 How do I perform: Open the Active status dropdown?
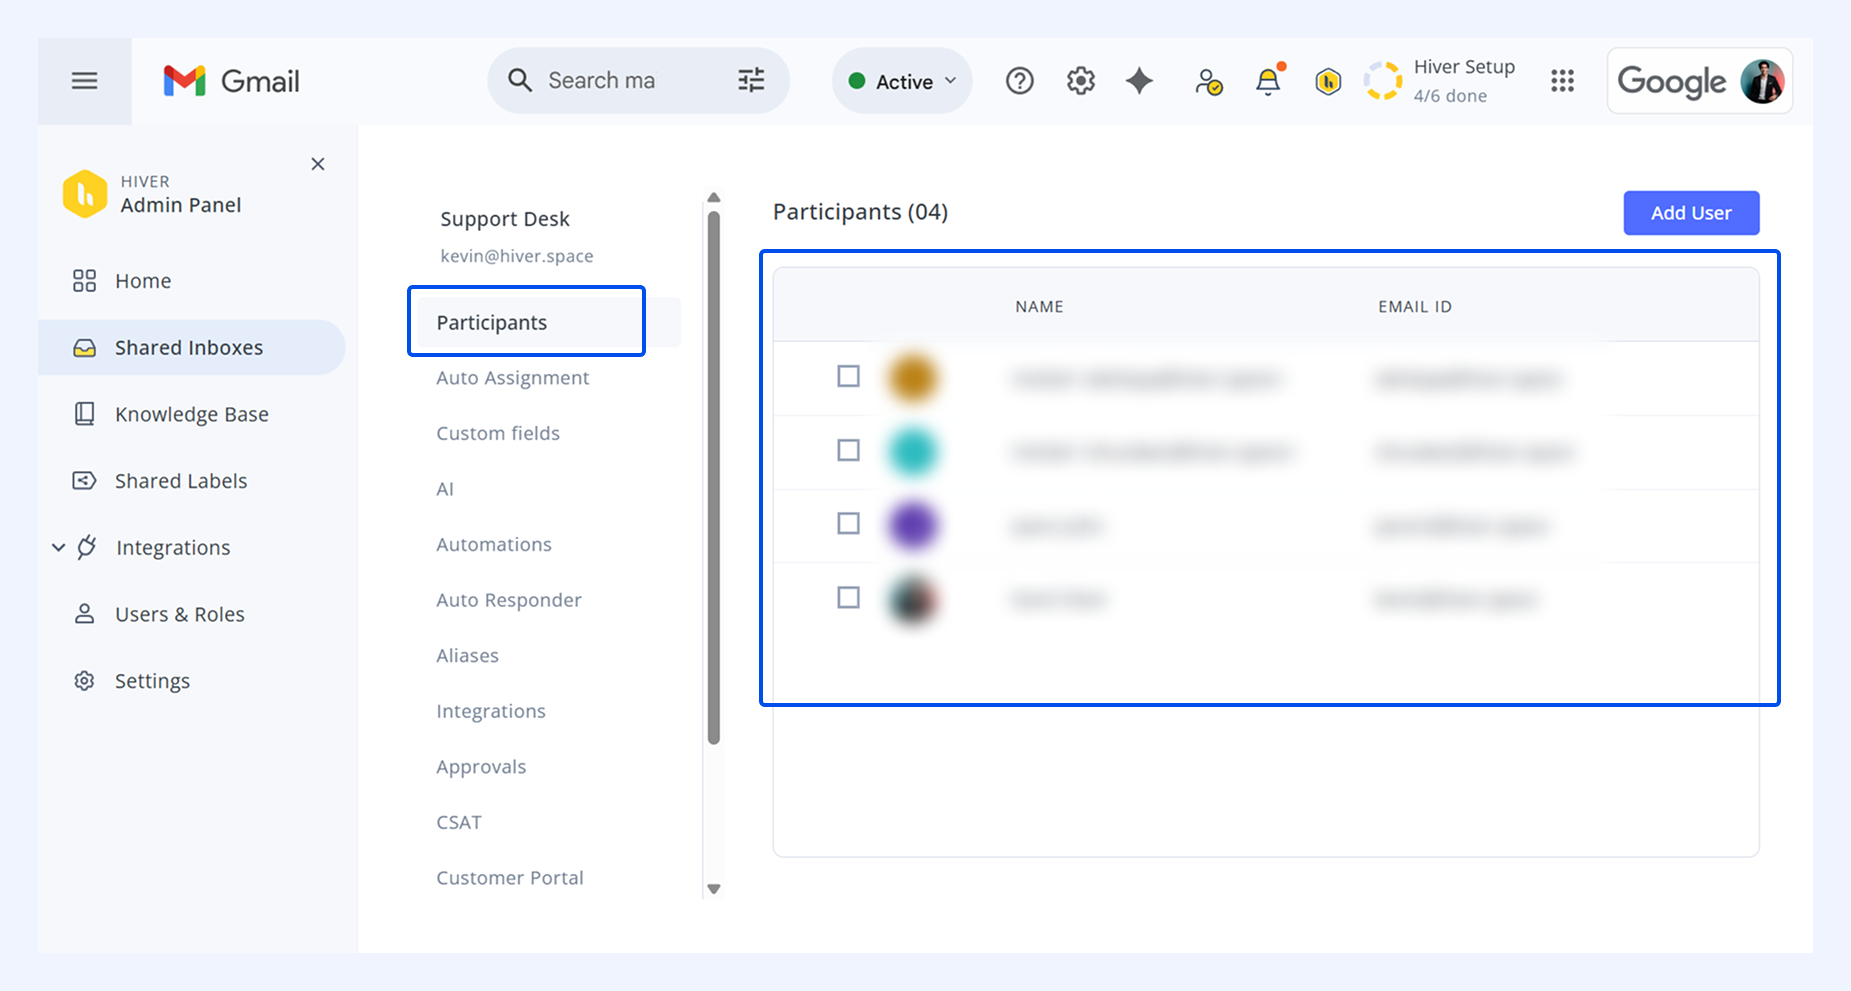[902, 81]
